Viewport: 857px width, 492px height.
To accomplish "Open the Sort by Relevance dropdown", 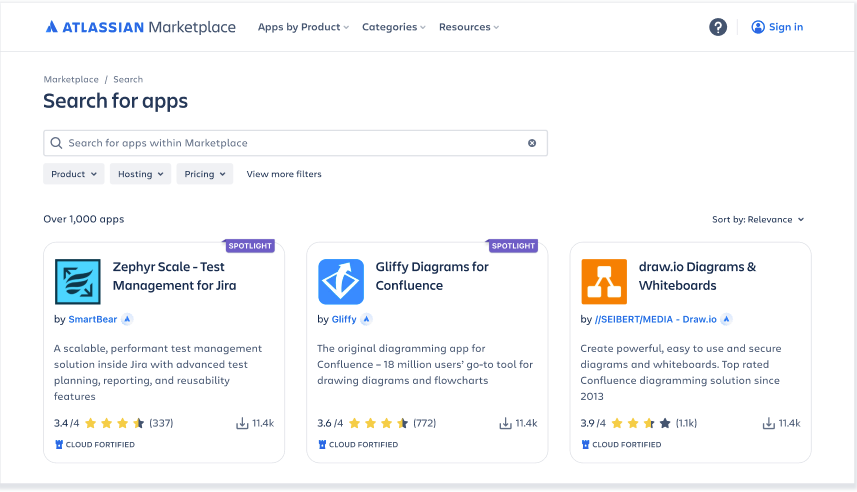I will (x=758, y=219).
